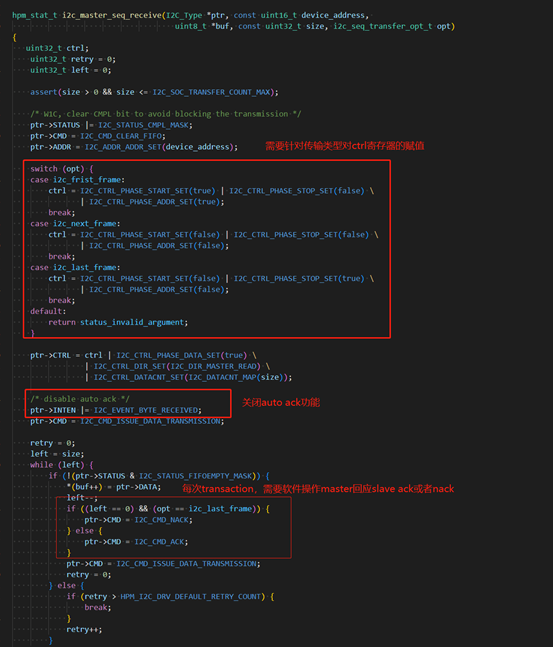Click the red annotation about ctrl register
The image size is (553, 647).
pyautogui.click(x=345, y=146)
